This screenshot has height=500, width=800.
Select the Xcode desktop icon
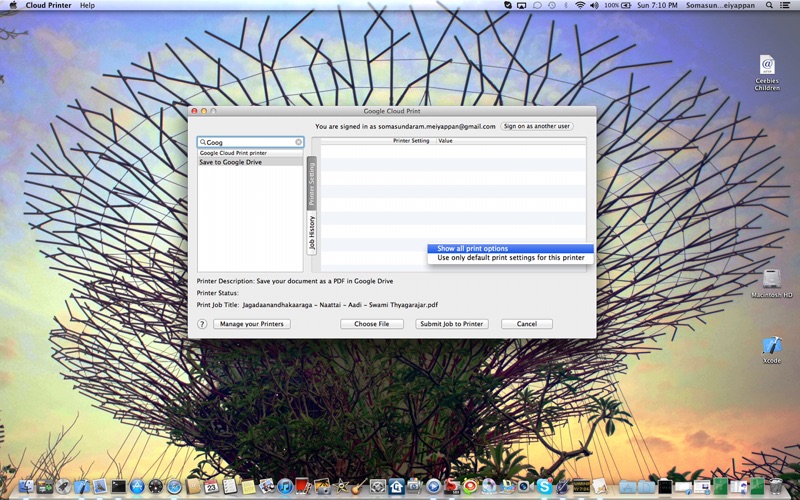[771, 349]
